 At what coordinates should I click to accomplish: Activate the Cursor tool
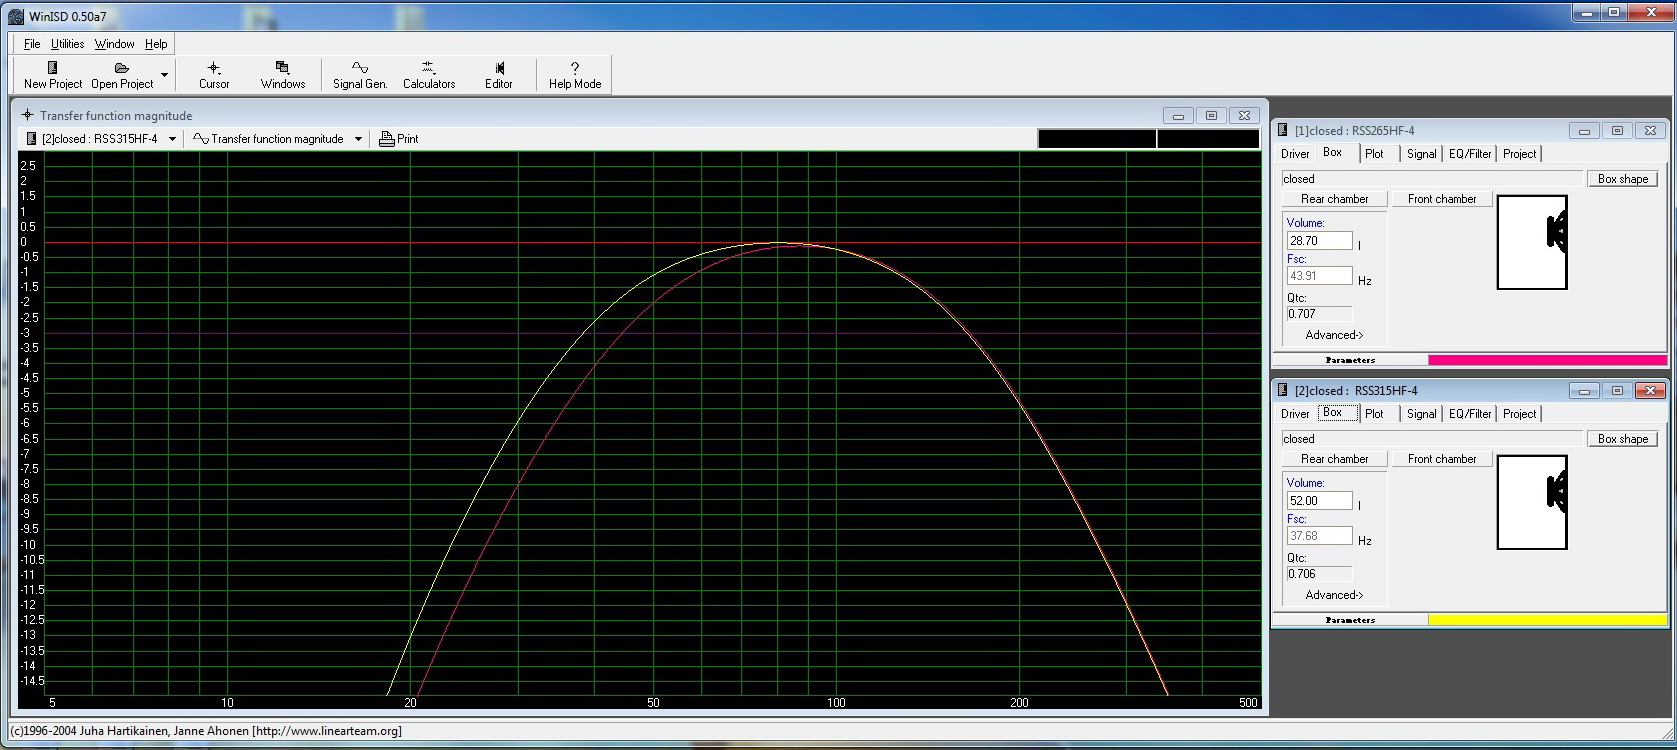click(214, 75)
